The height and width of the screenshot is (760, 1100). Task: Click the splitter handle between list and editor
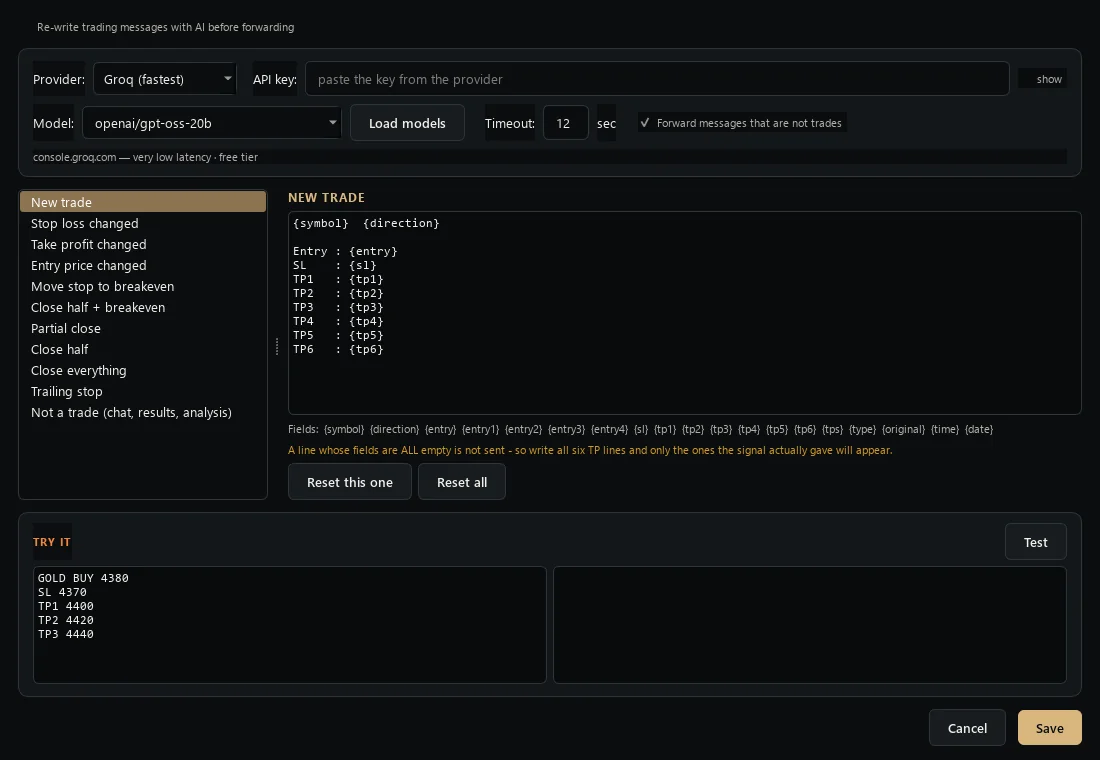pos(277,346)
